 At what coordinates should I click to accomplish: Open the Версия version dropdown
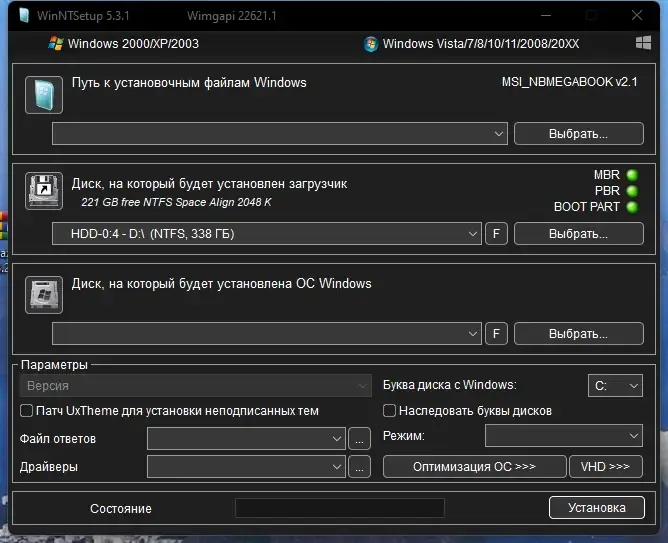196,385
